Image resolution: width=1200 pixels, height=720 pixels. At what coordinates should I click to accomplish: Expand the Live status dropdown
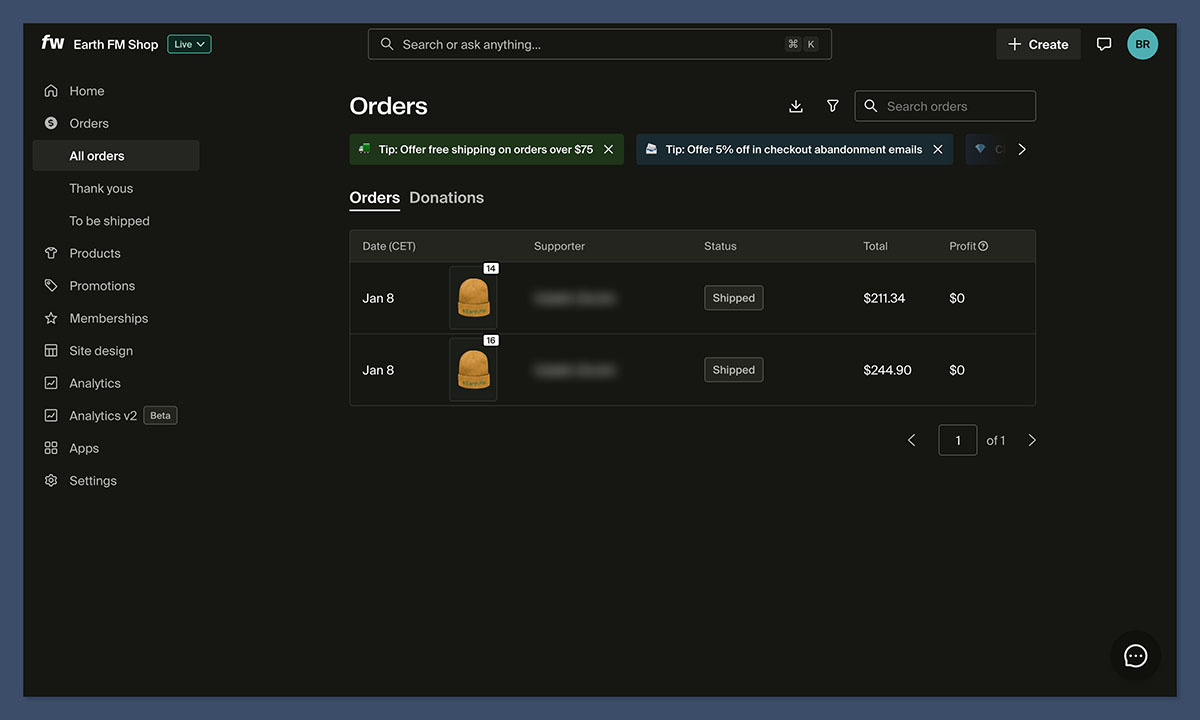click(189, 44)
